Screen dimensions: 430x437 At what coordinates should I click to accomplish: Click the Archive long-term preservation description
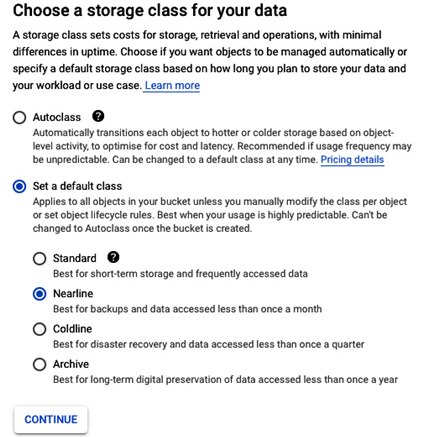(225, 380)
